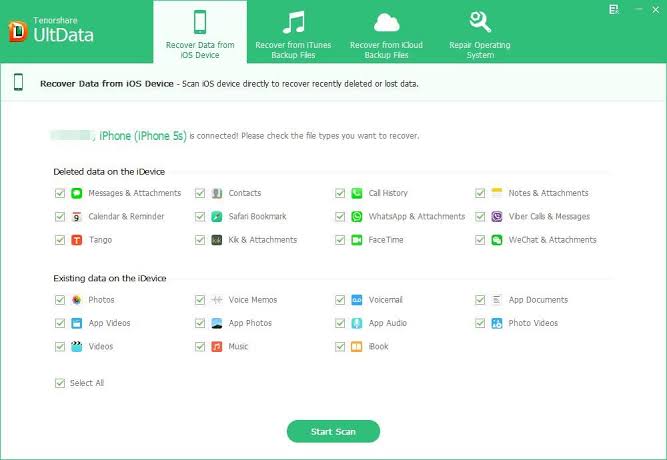The height and width of the screenshot is (460, 667).
Task: Open Recover Data from iOS Device tab
Action: click(x=200, y=32)
